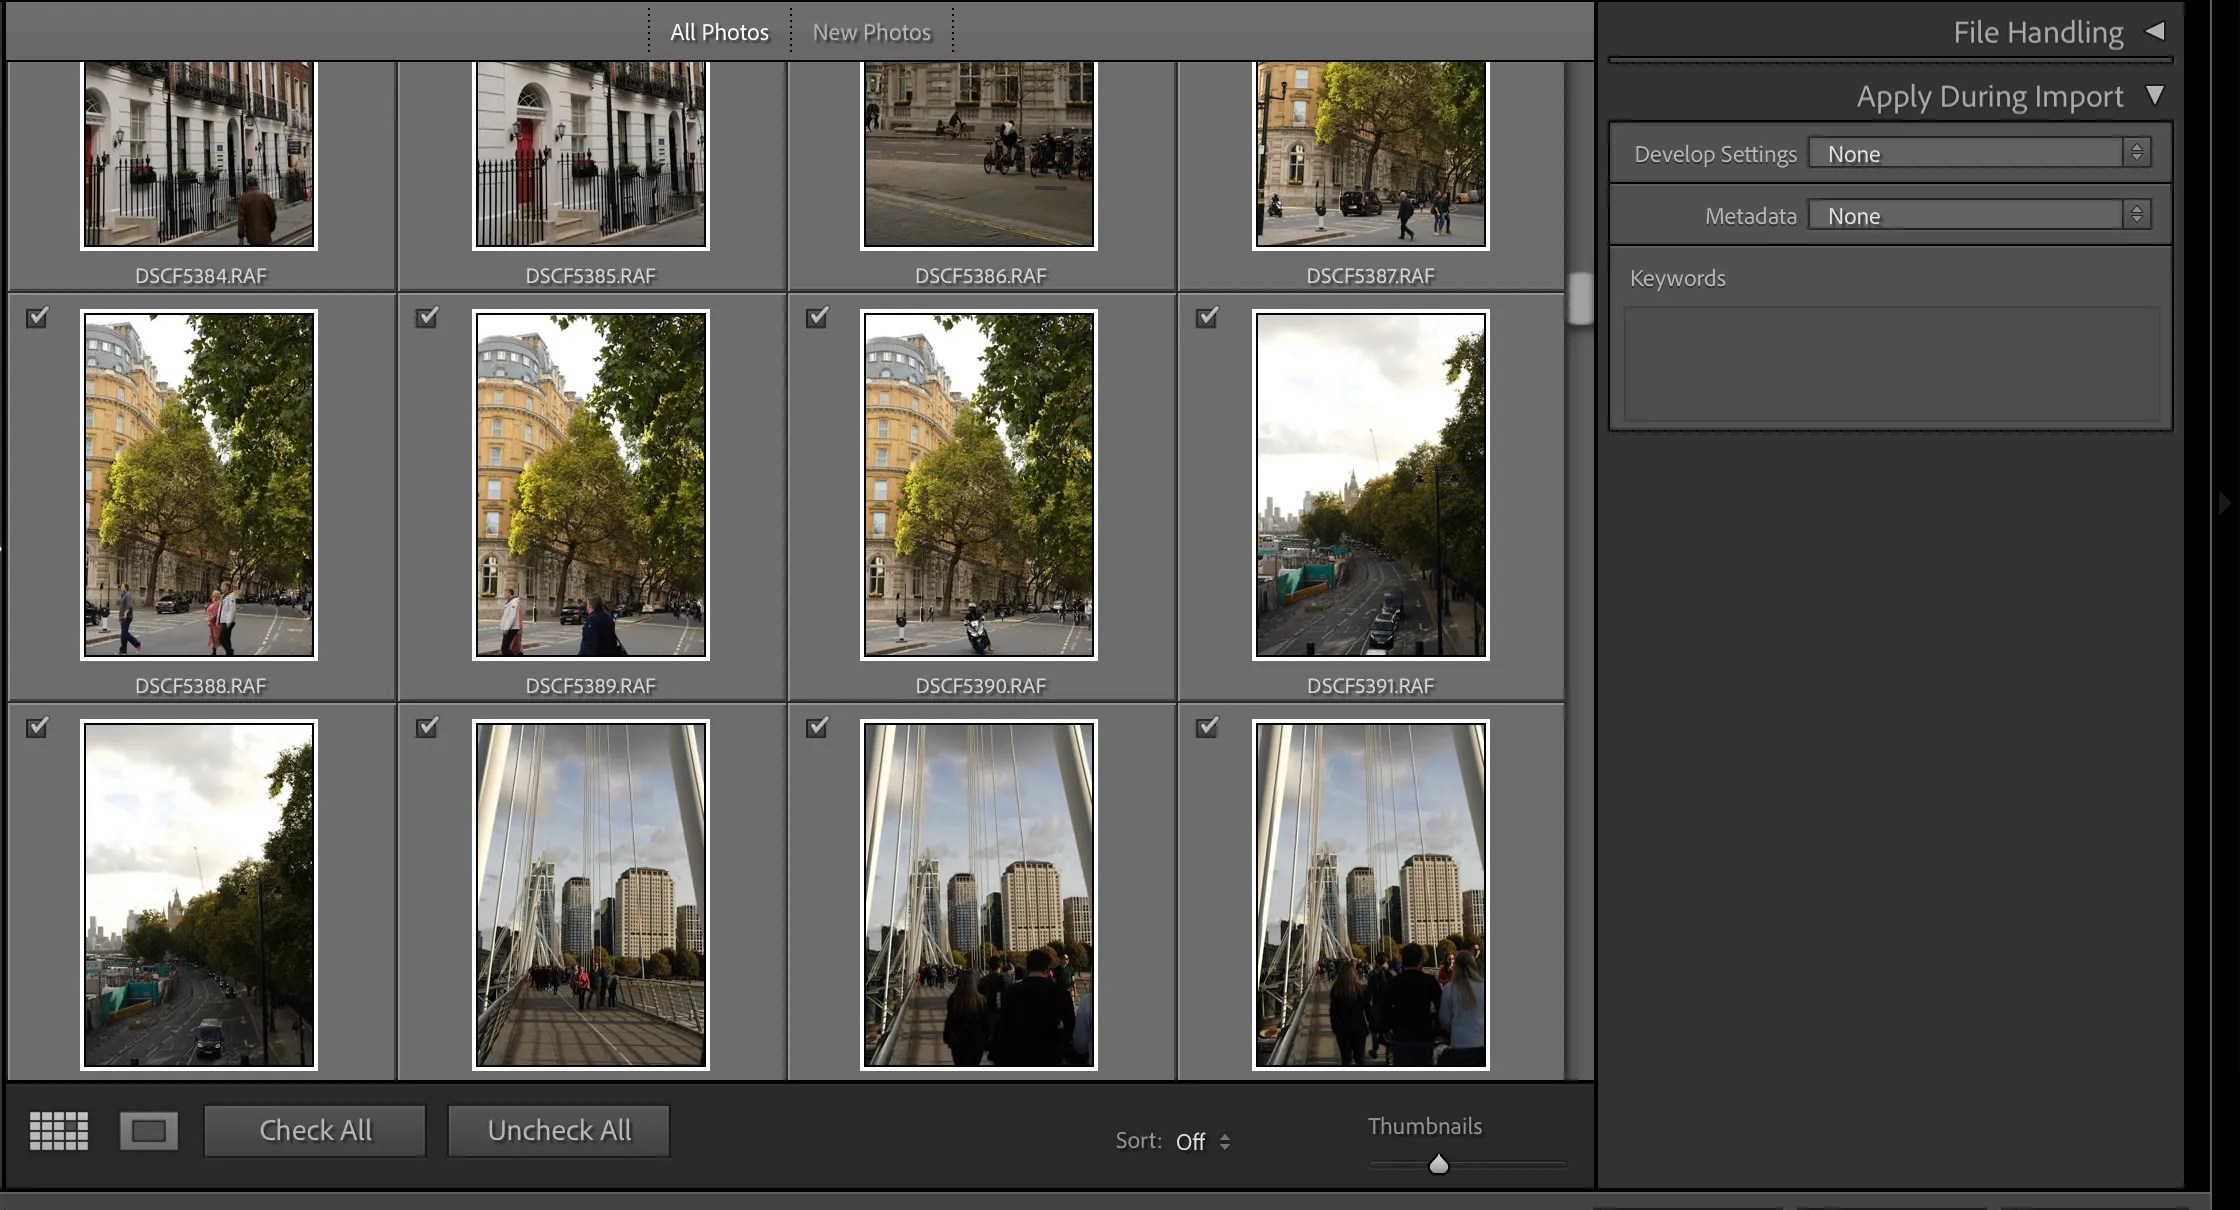Switch to grid view in import dialog
Screen dimensions: 2240x1210
pyautogui.click(x=58, y=1131)
